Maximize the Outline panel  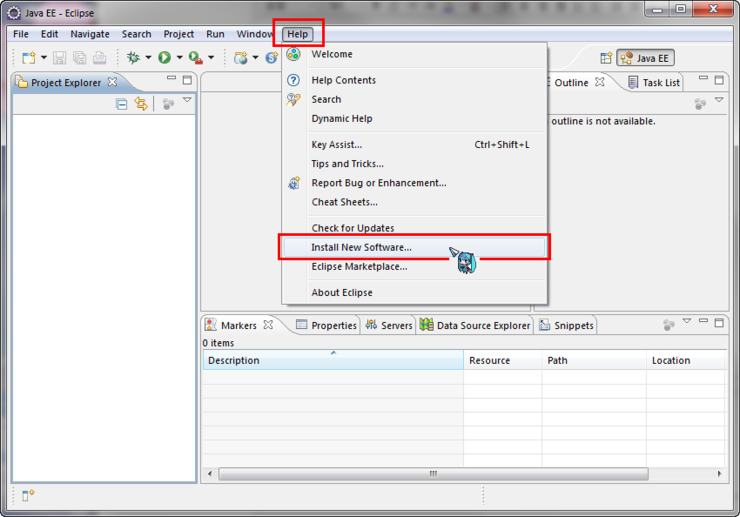click(x=719, y=80)
